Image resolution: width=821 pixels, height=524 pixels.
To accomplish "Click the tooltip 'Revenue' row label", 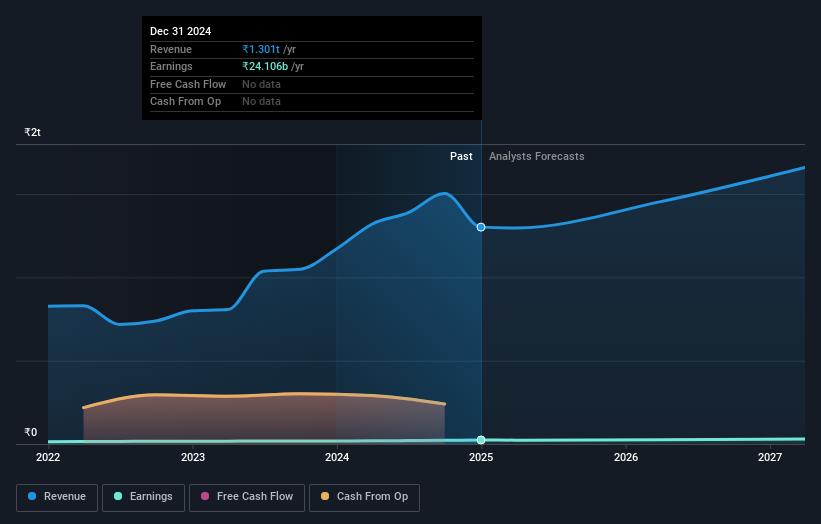I will [171, 49].
